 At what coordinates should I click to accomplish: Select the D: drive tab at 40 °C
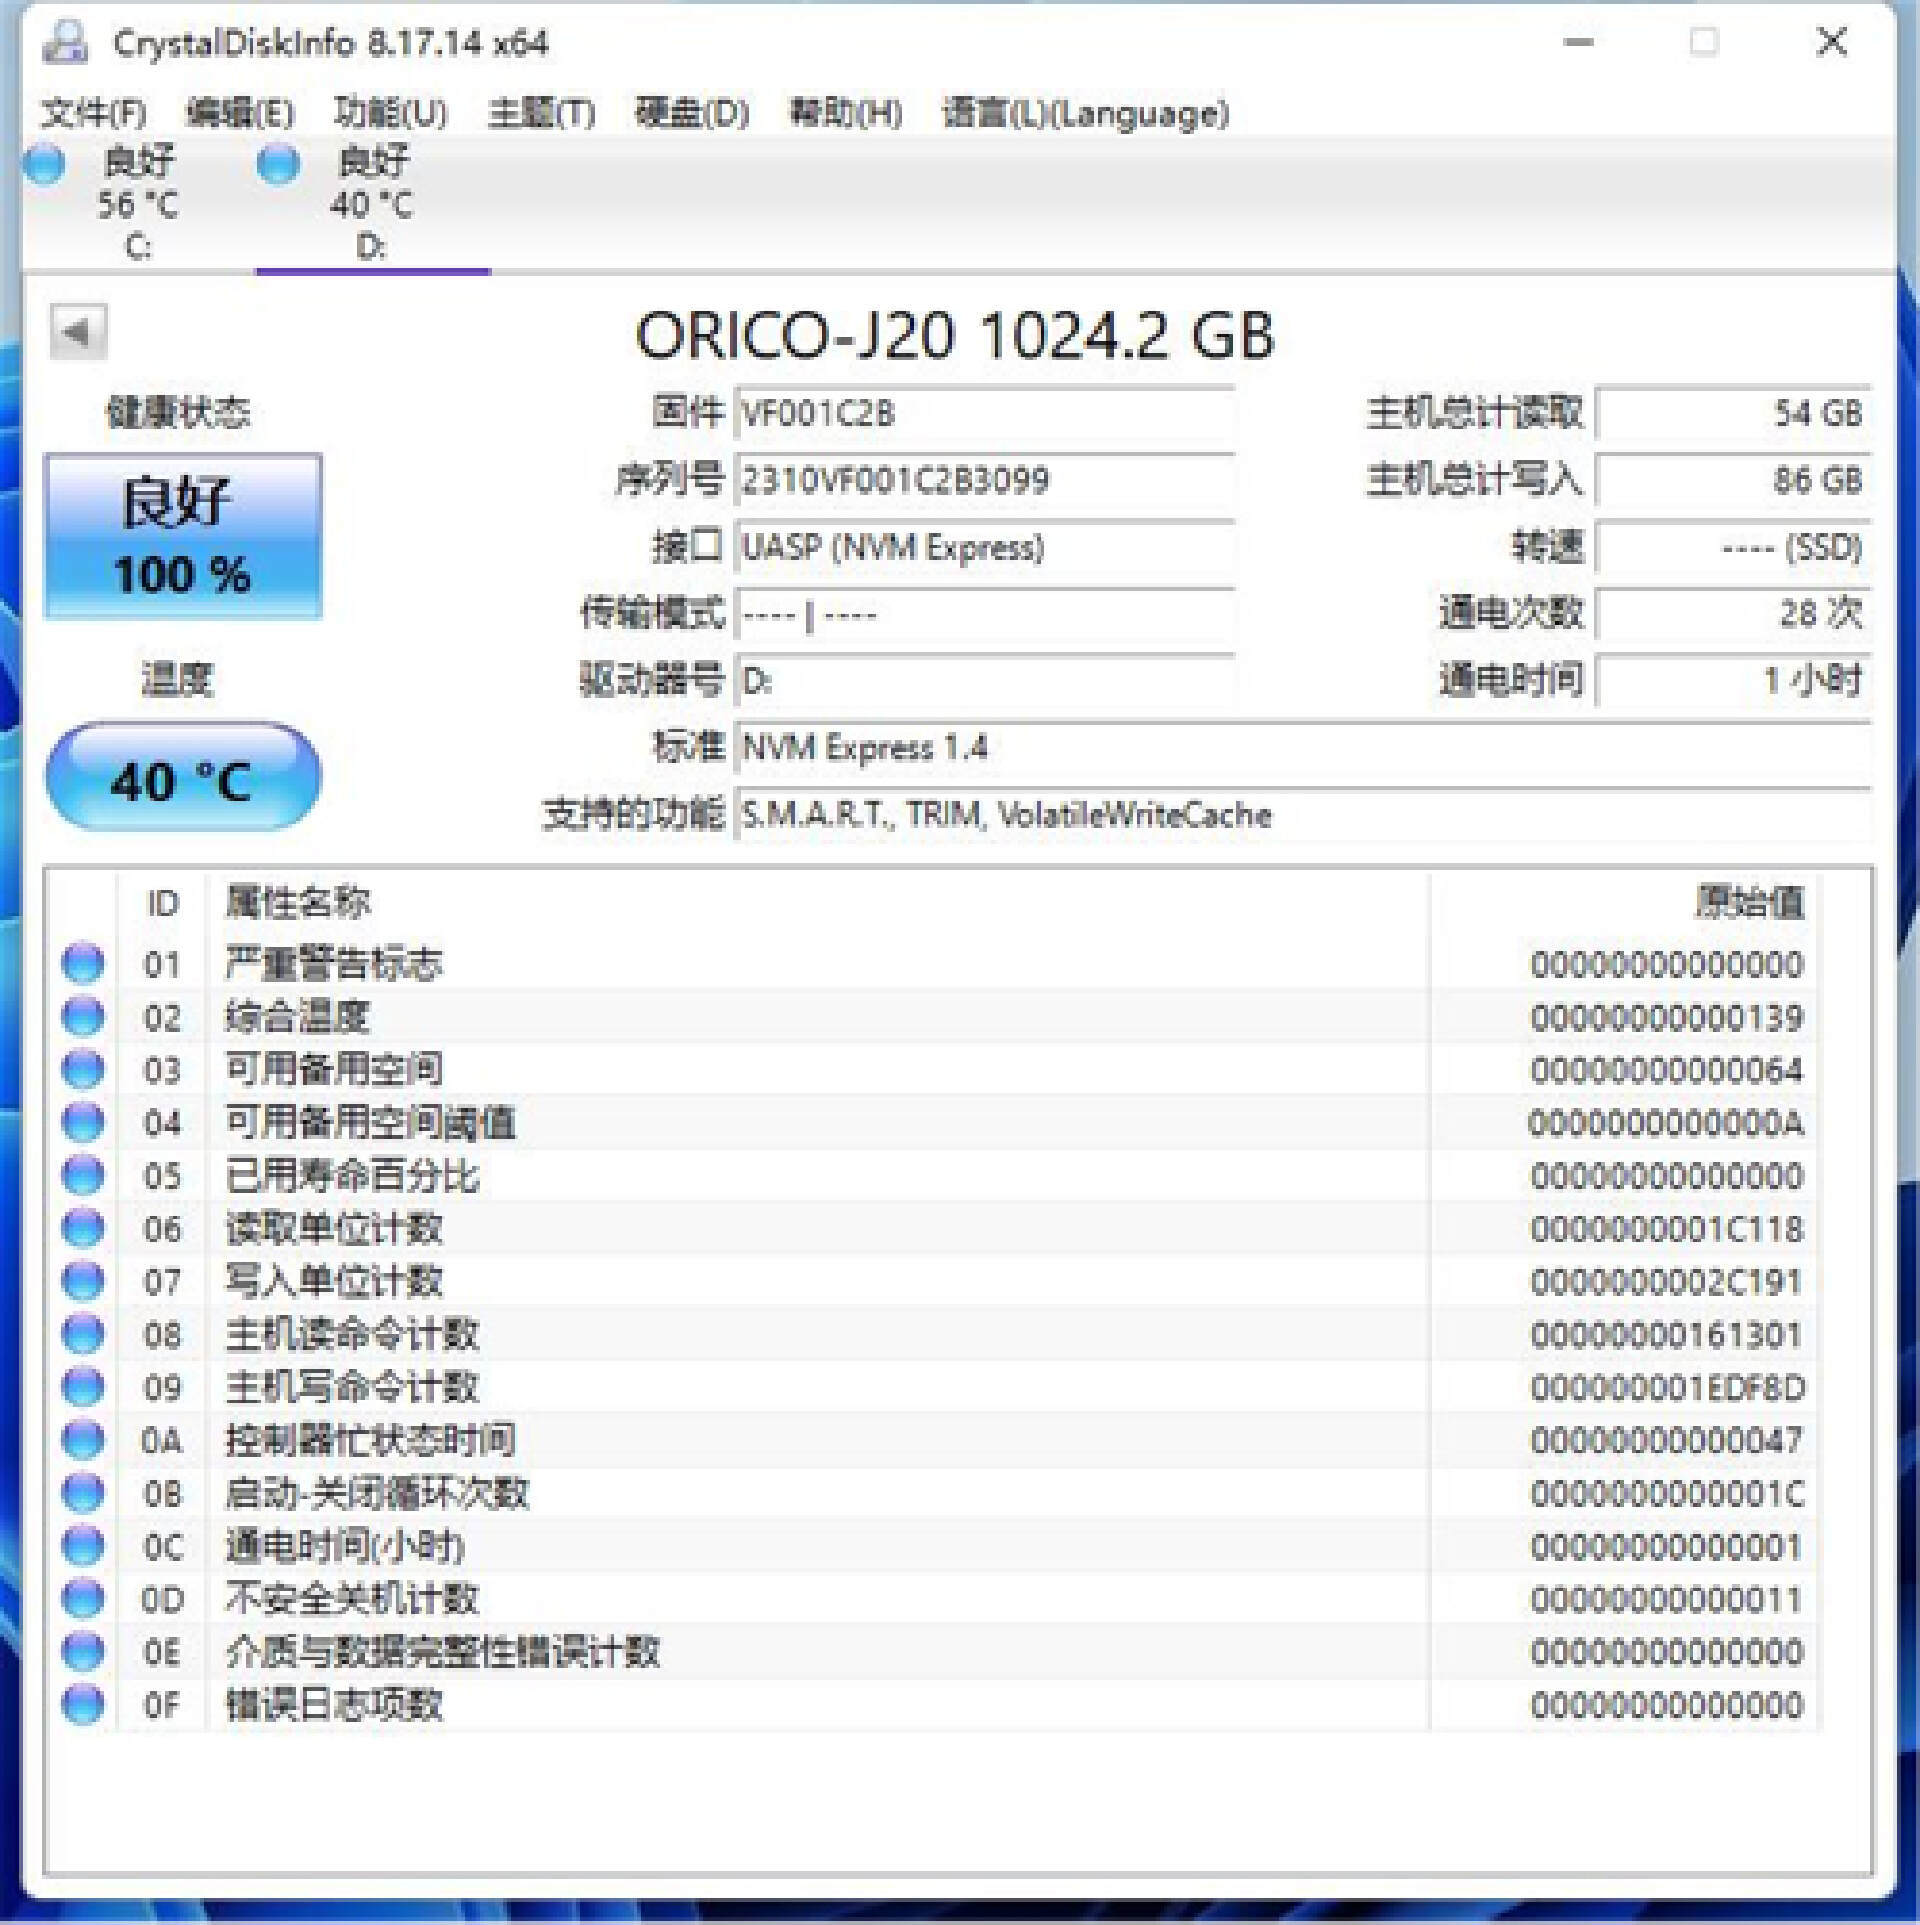[x=372, y=203]
